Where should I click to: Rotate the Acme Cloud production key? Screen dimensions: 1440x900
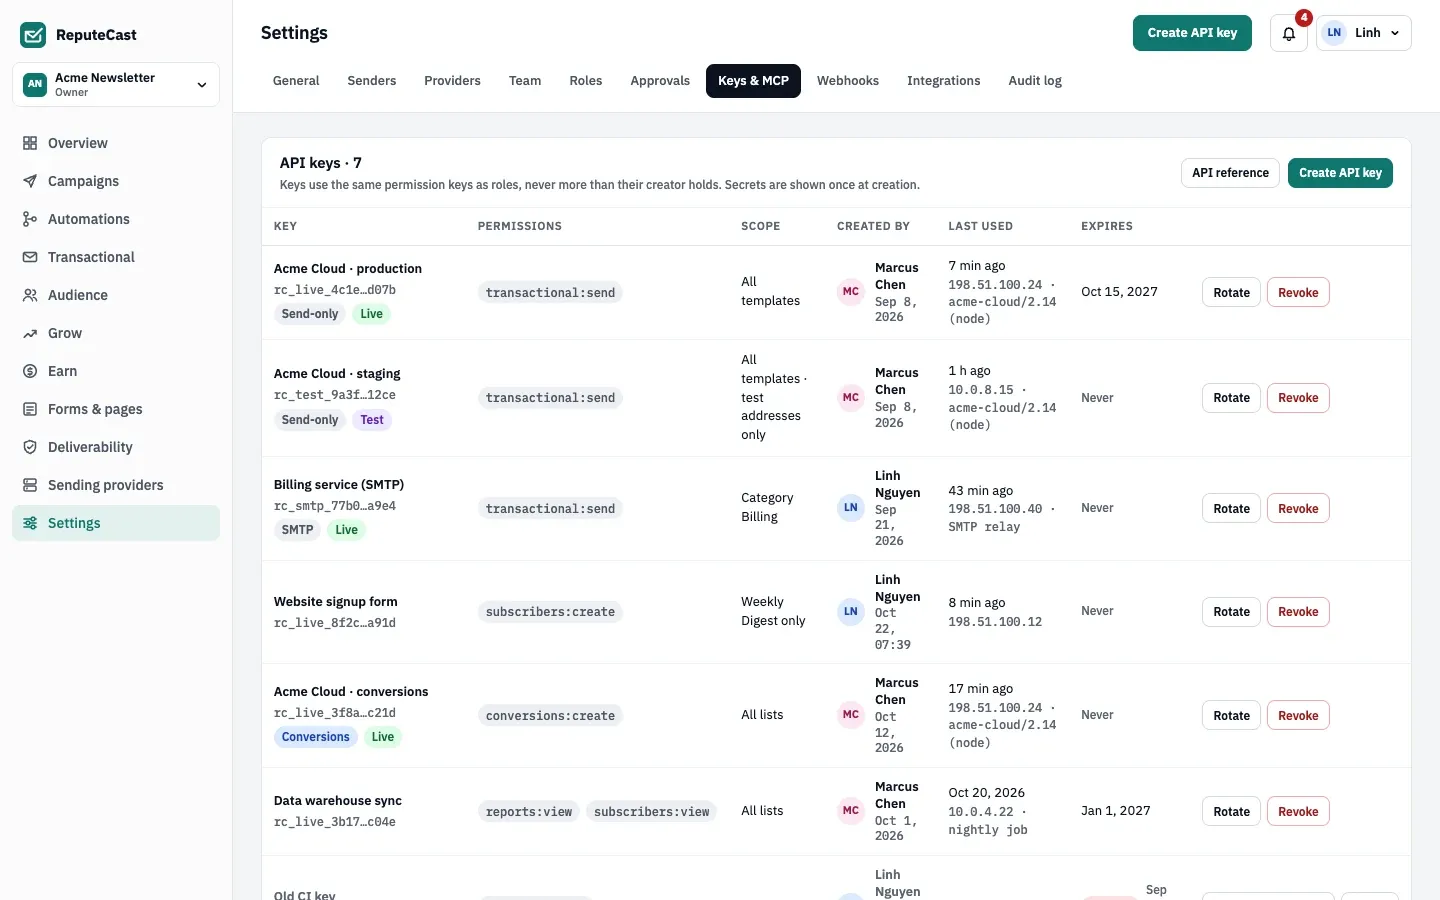1231,293
